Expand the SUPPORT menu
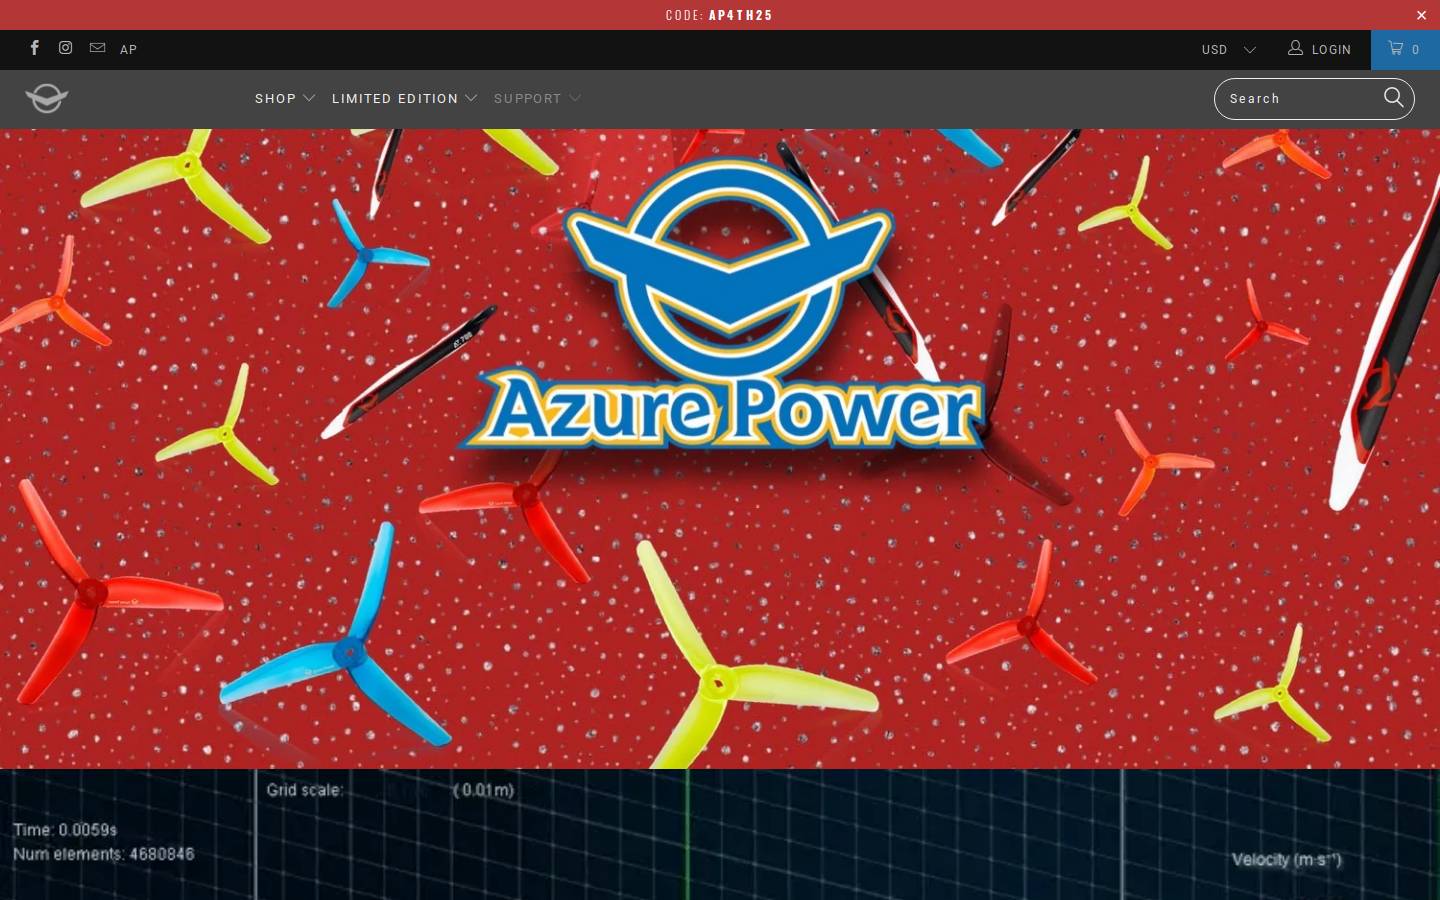The image size is (1440, 900). point(537,99)
